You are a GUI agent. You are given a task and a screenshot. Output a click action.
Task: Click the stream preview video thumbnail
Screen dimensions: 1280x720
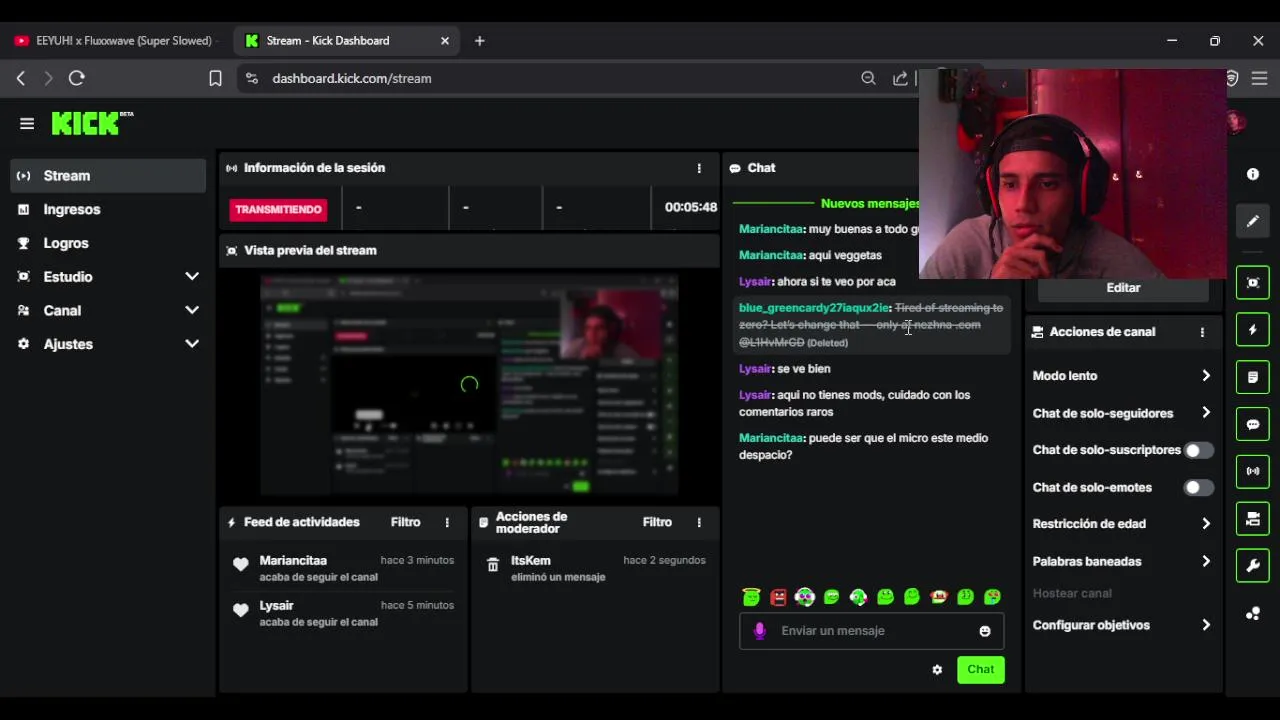pos(469,385)
